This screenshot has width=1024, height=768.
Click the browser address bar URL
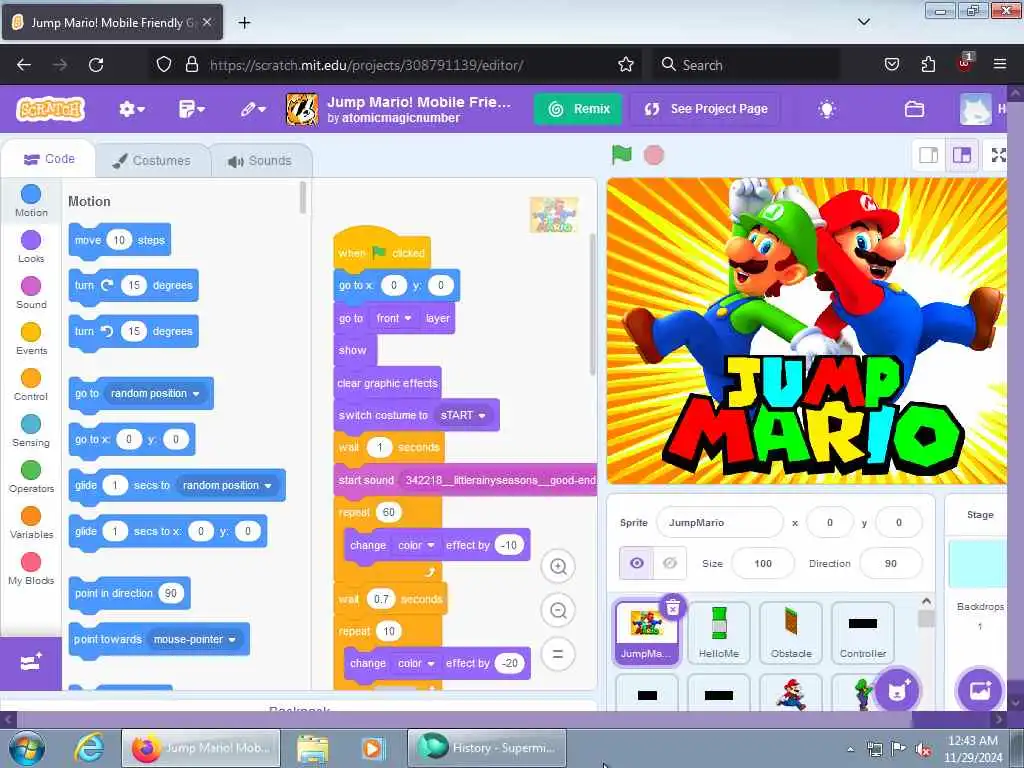click(x=366, y=65)
